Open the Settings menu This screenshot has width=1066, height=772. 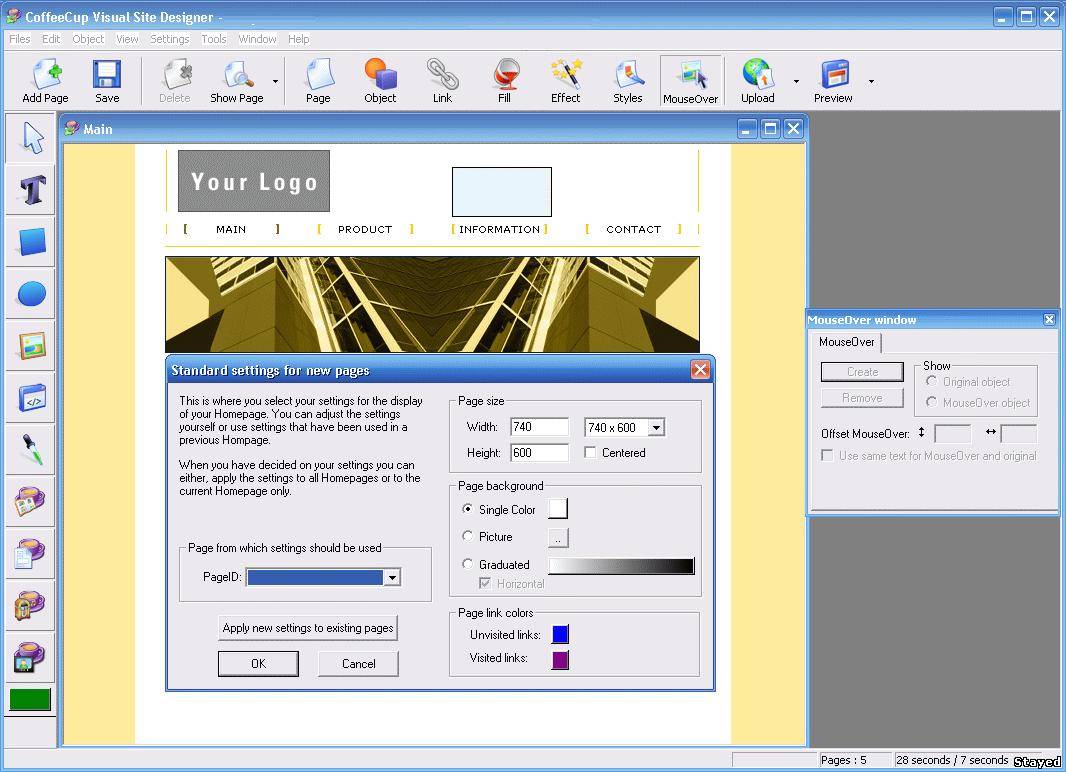pyautogui.click(x=170, y=39)
